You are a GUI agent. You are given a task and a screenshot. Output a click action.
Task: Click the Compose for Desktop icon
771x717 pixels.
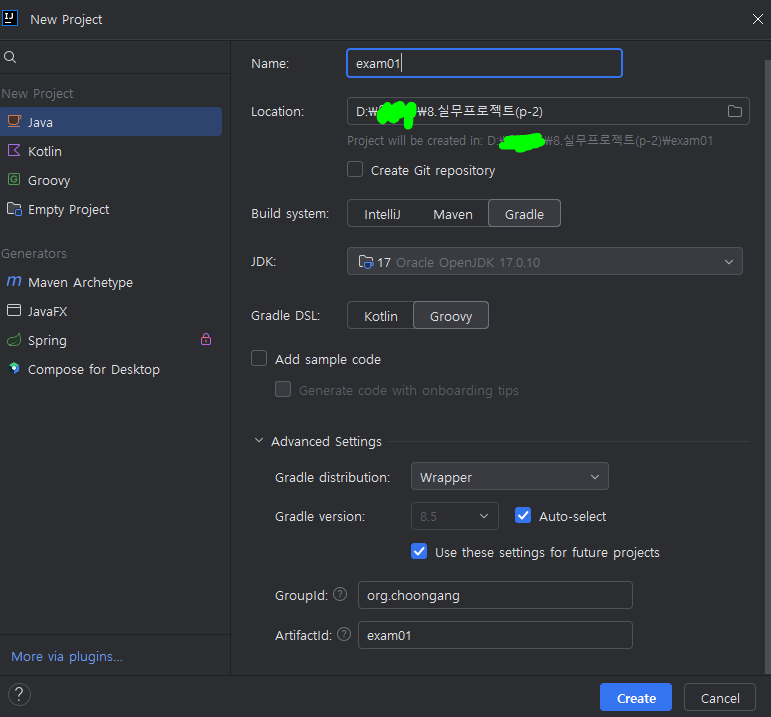14,368
